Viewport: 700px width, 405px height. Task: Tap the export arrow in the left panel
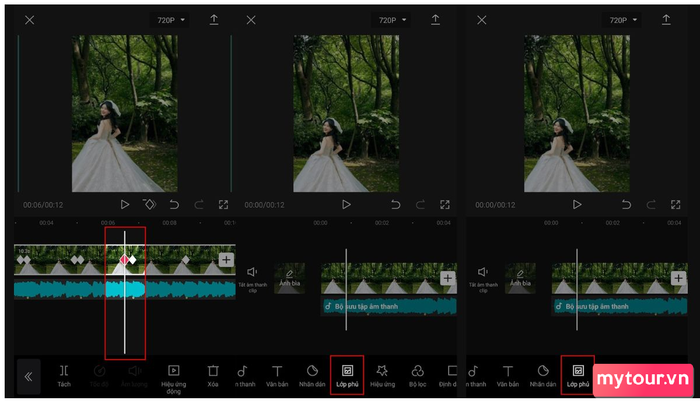[214, 20]
